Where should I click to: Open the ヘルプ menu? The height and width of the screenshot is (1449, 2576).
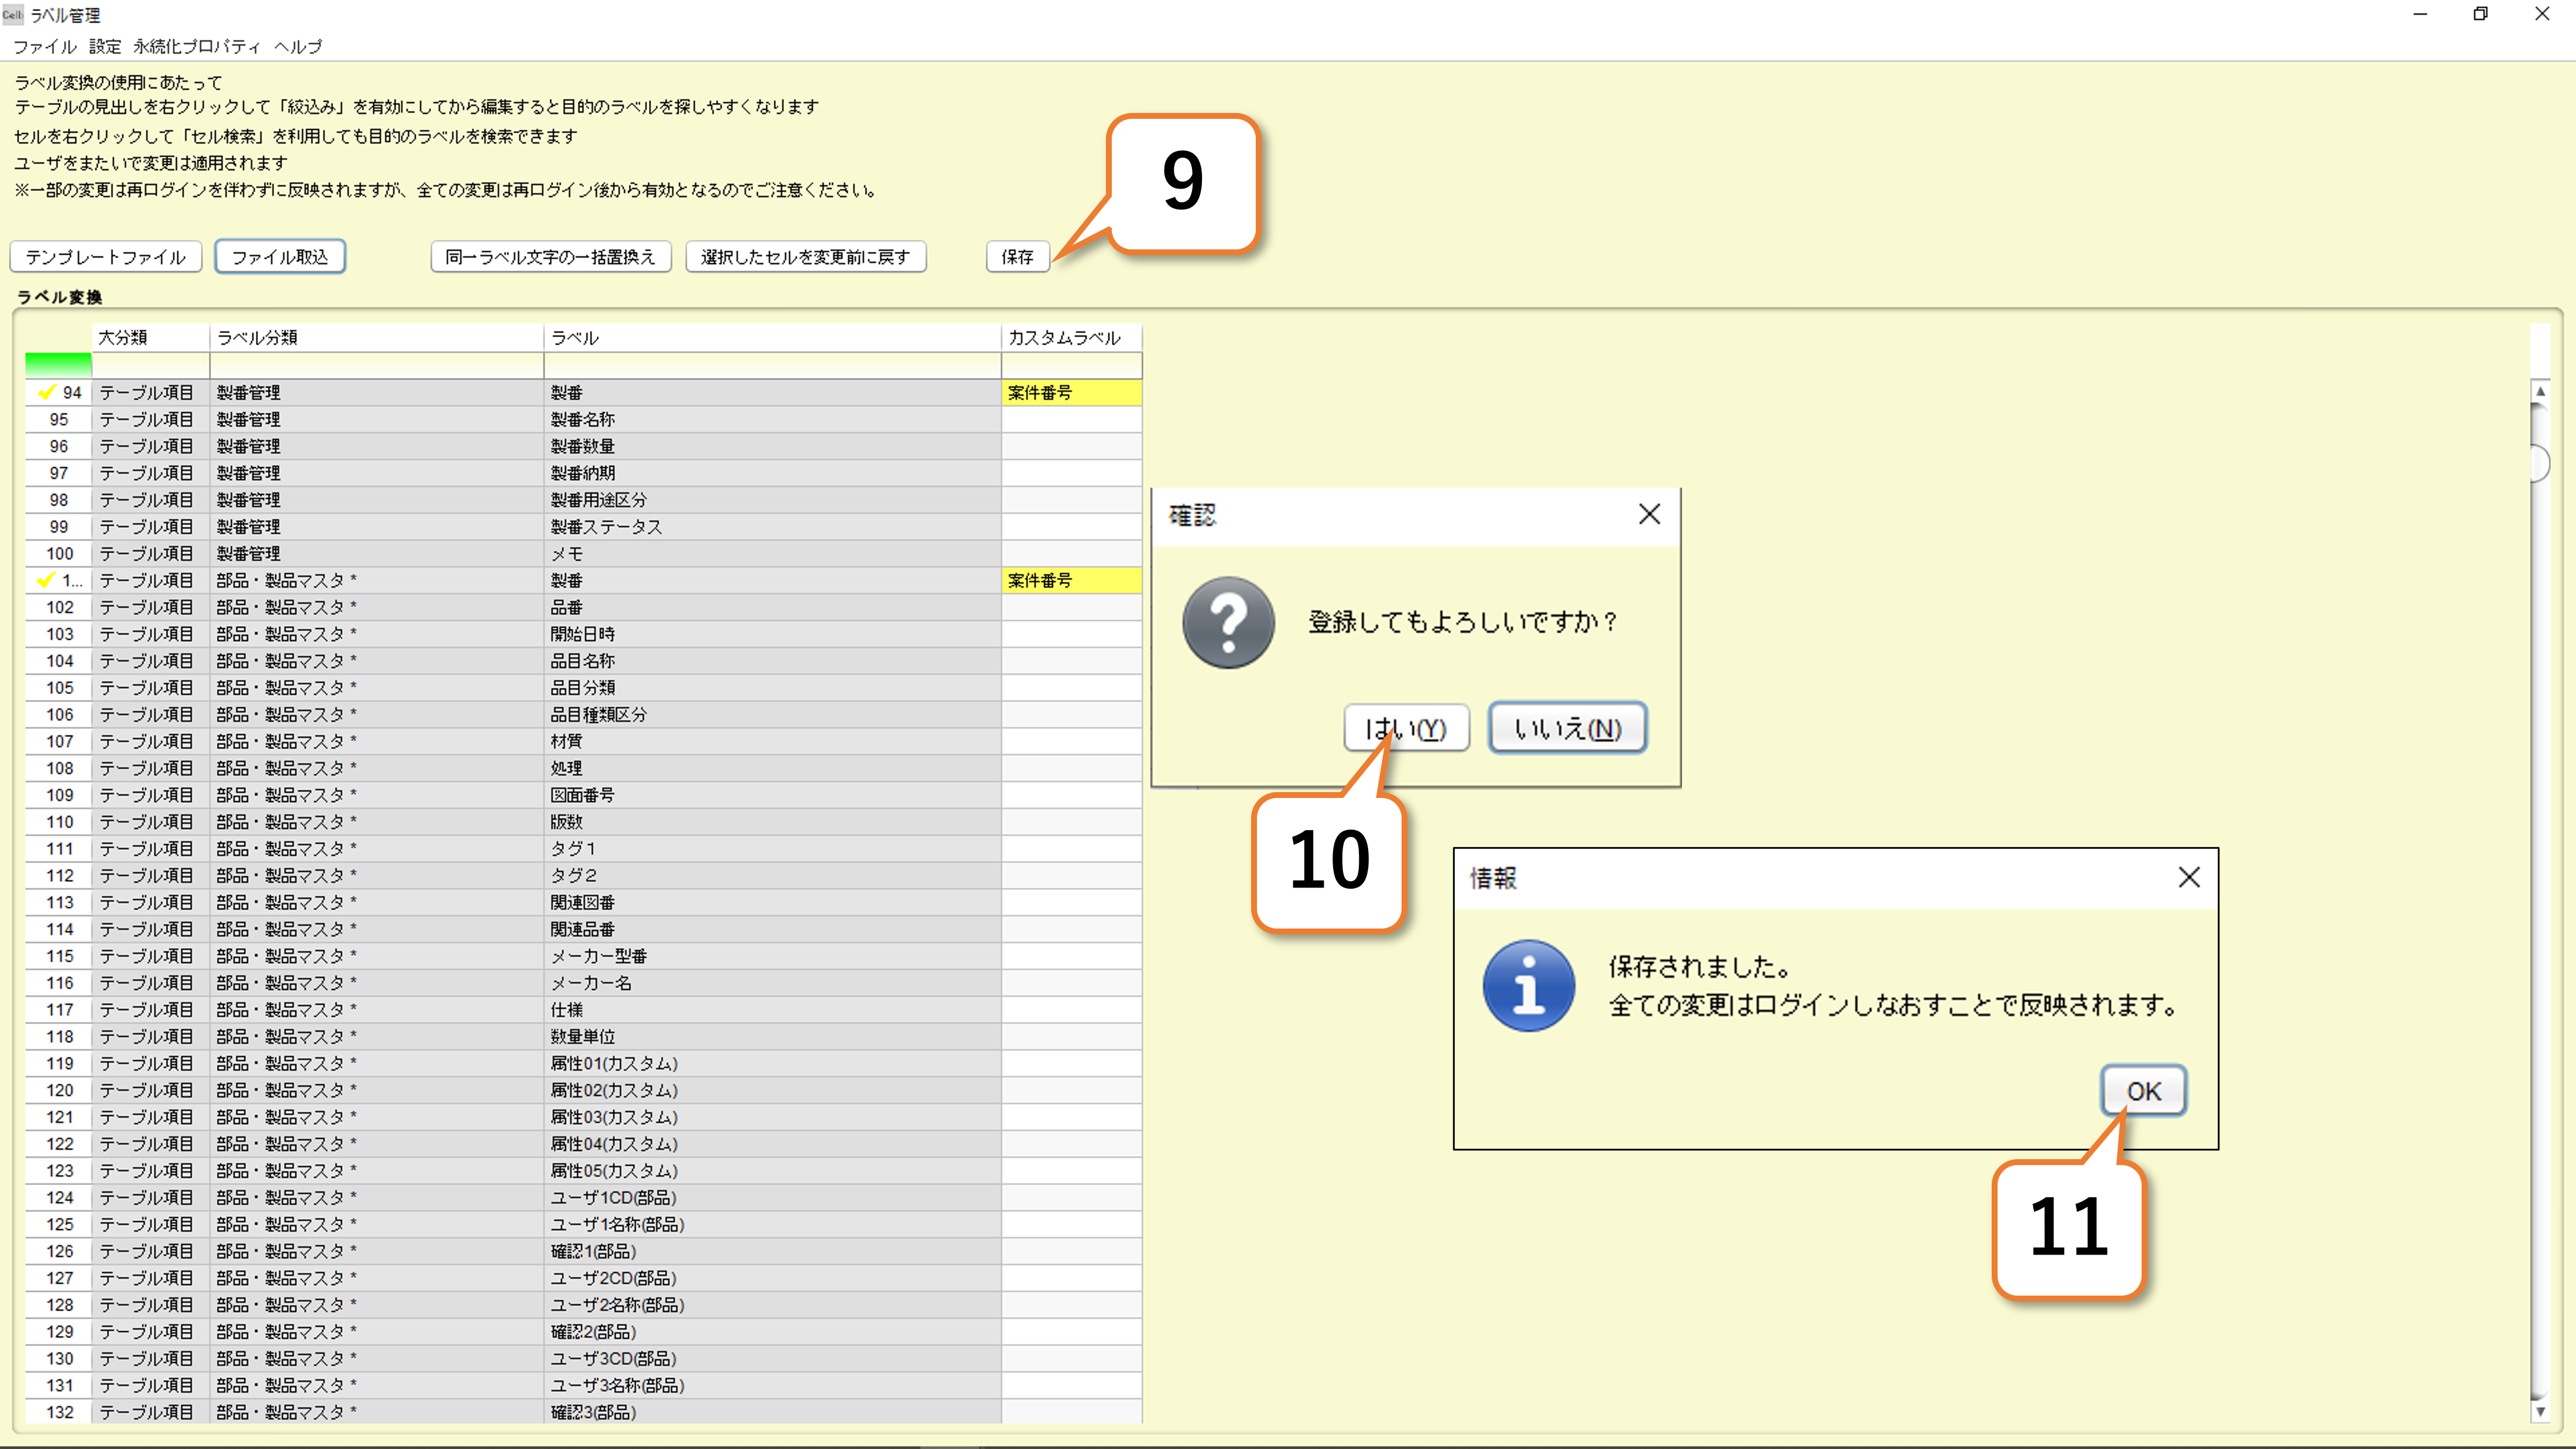(298, 46)
